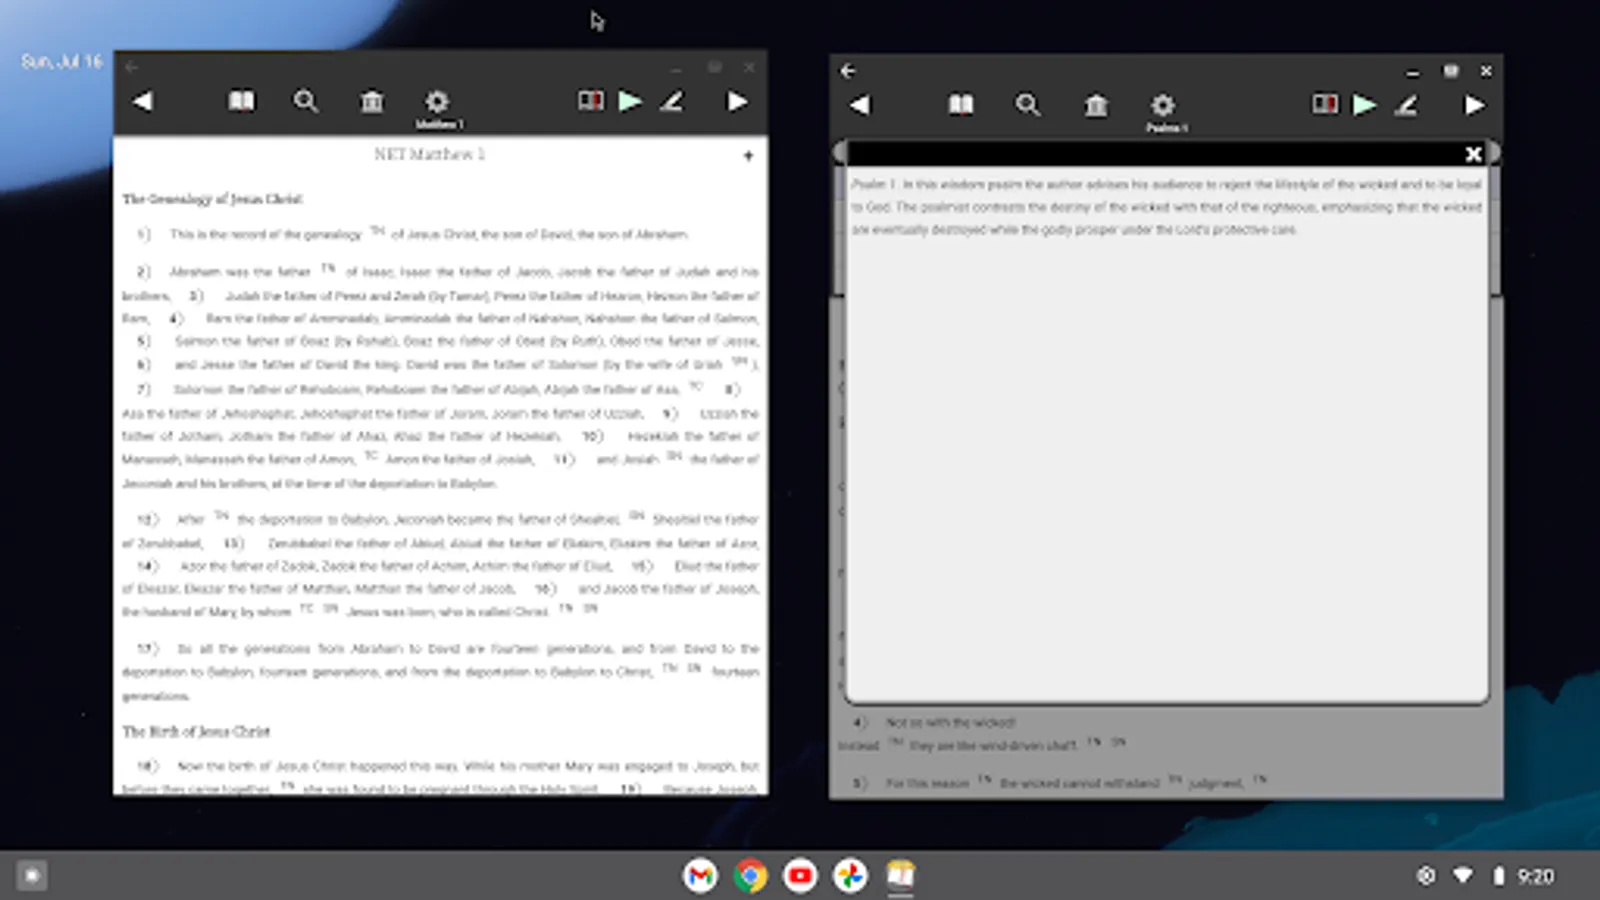Click the plus icon beside NET Matthew 1

point(748,155)
